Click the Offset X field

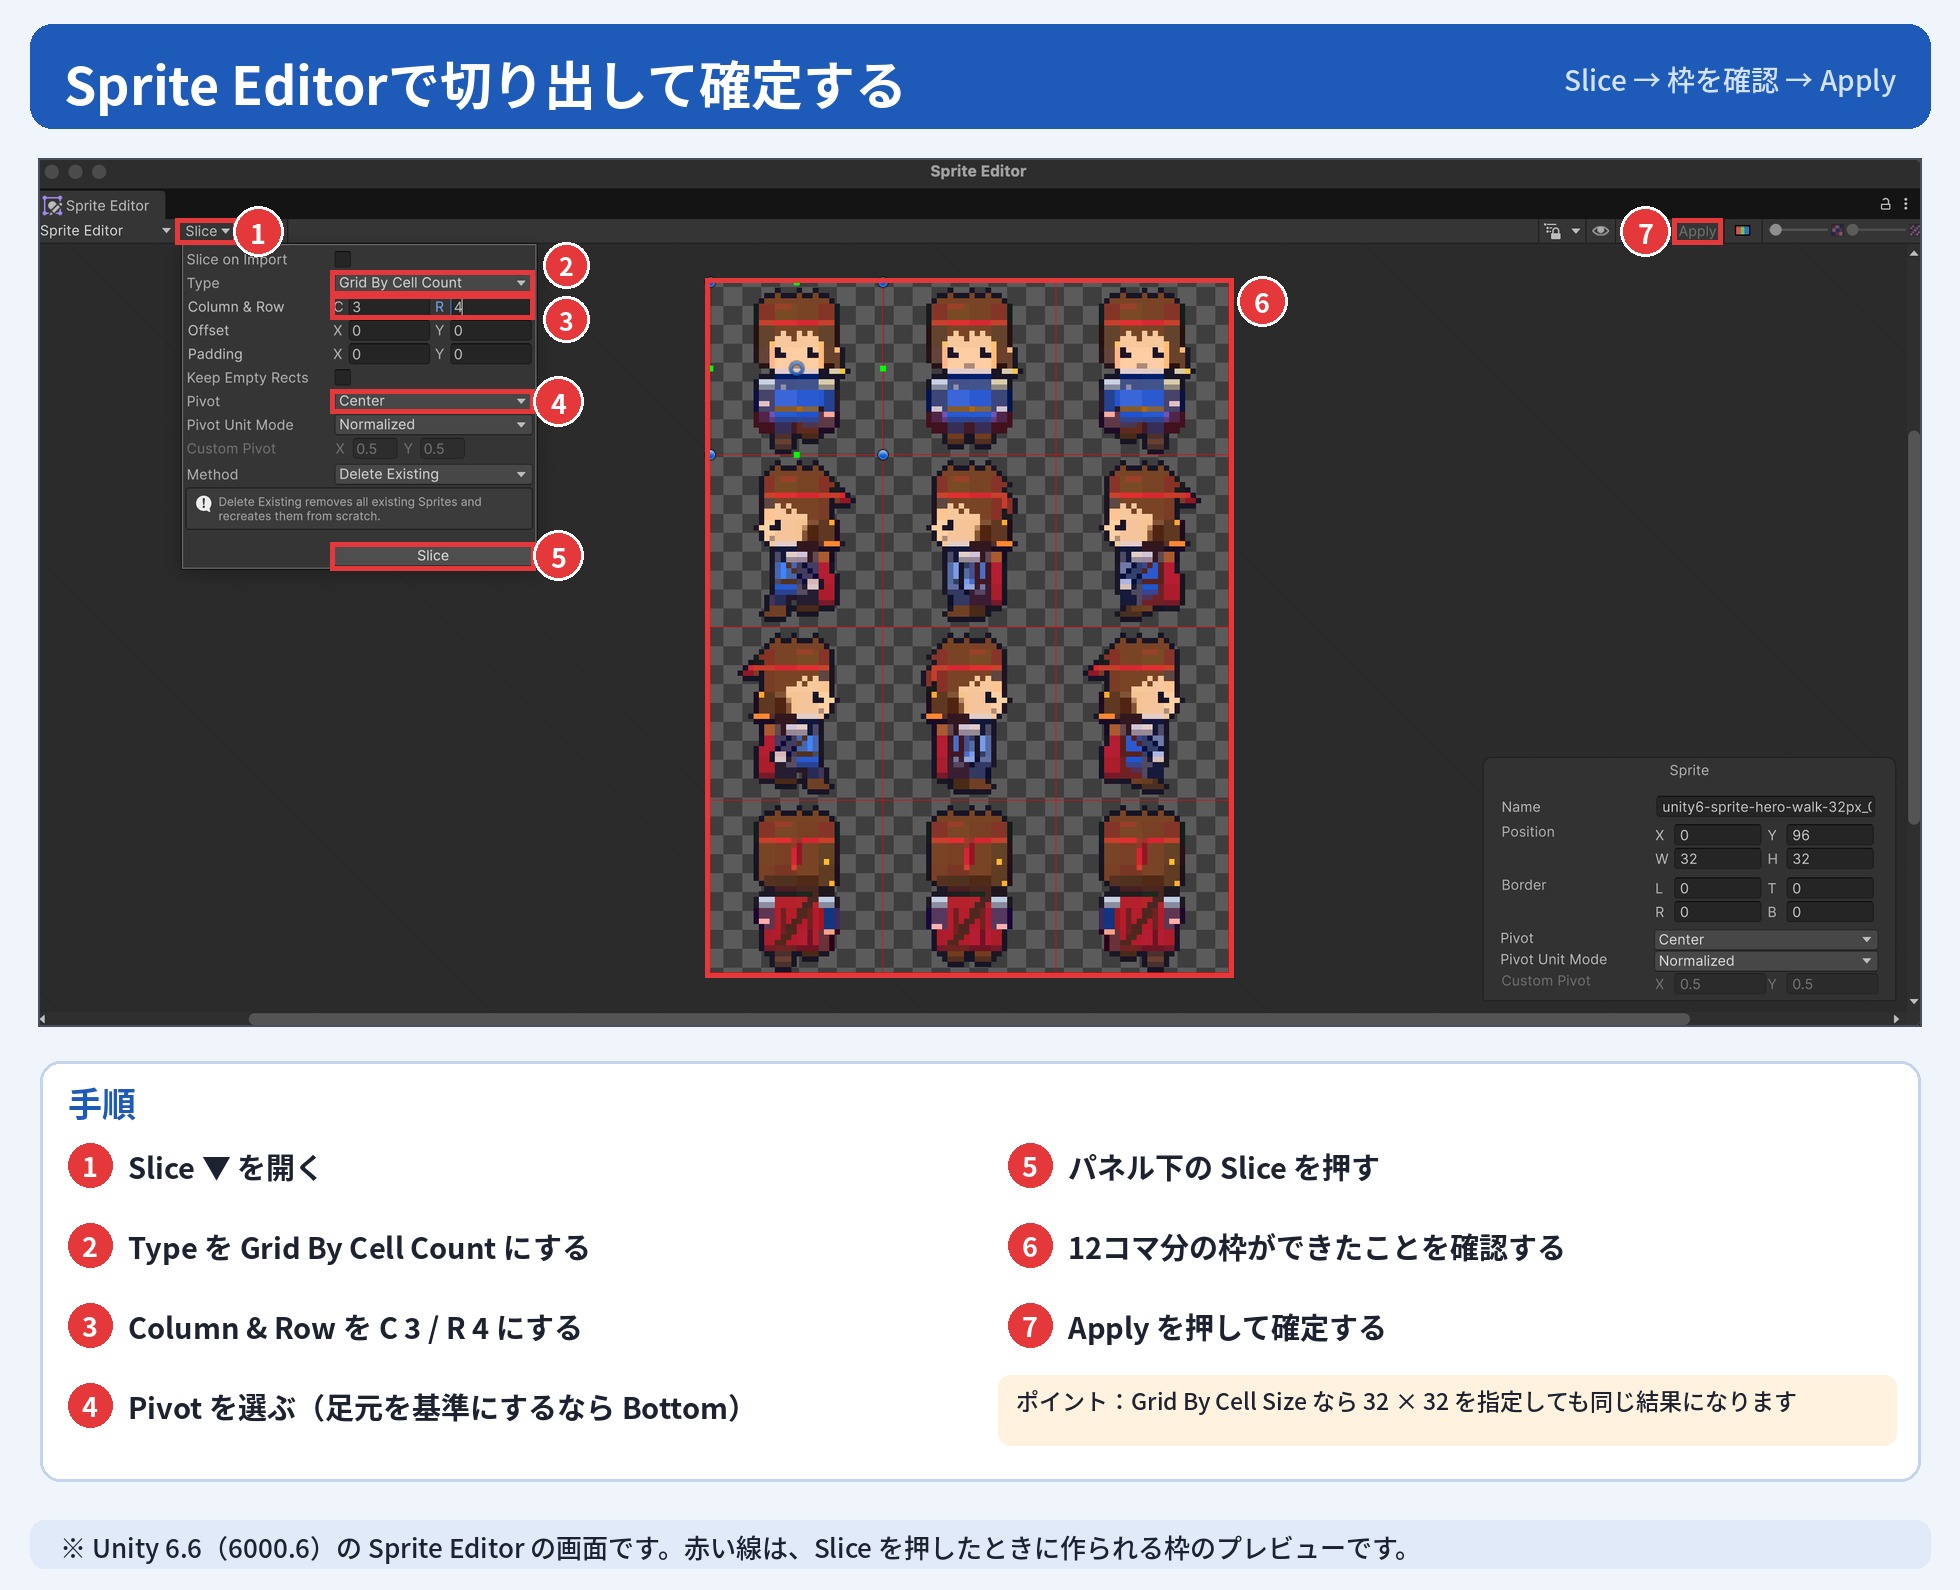(x=389, y=330)
